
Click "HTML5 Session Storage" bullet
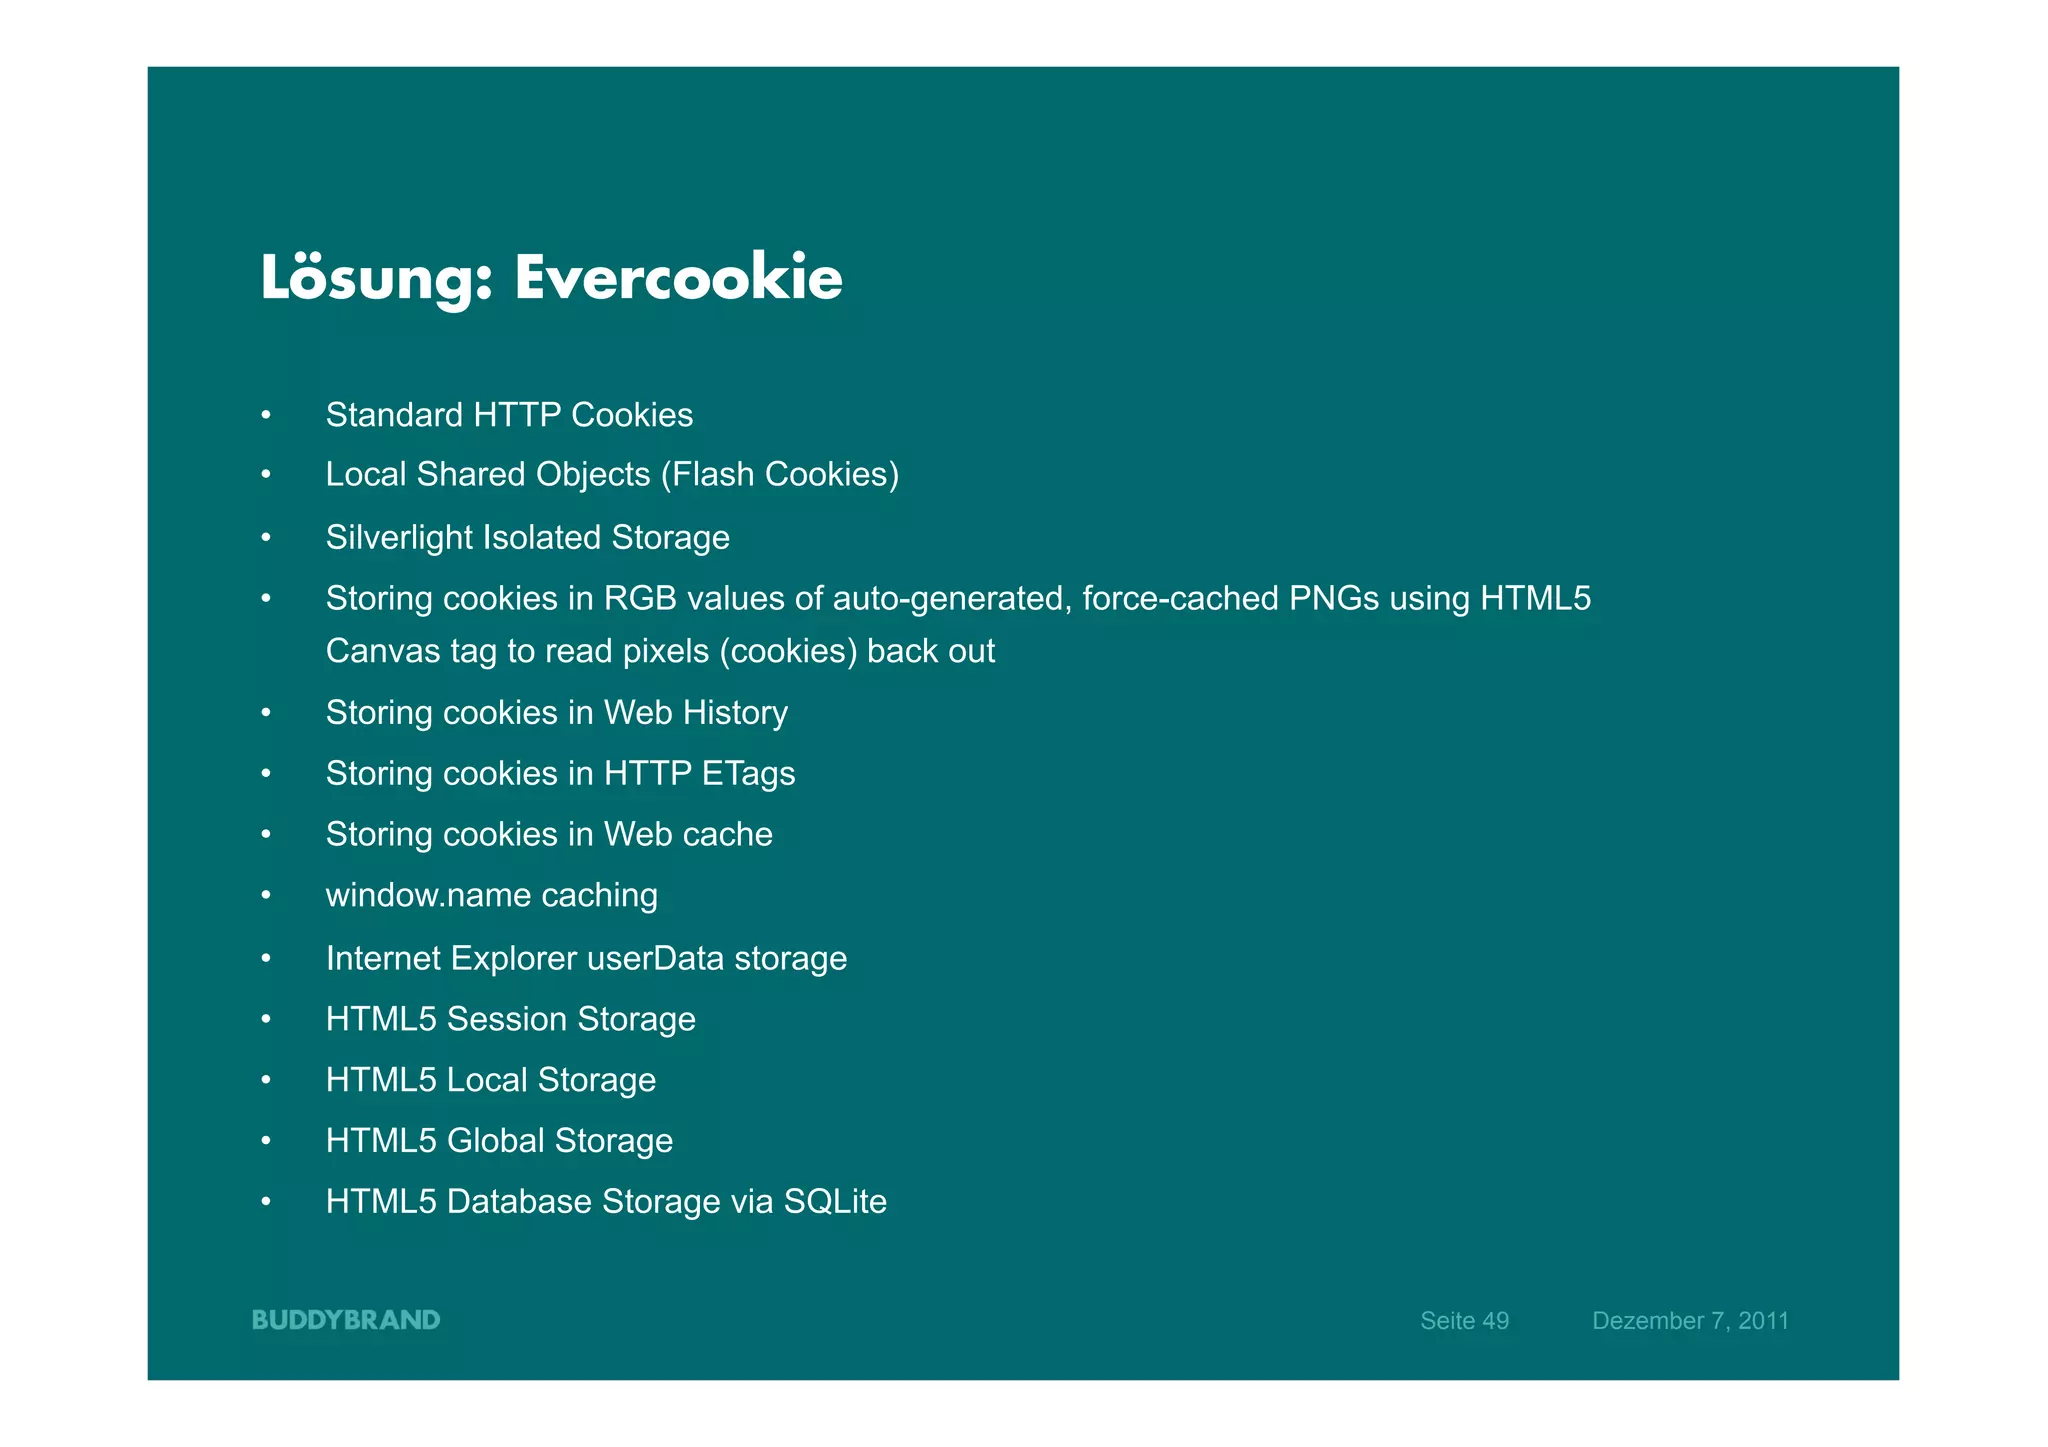[x=510, y=1019]
